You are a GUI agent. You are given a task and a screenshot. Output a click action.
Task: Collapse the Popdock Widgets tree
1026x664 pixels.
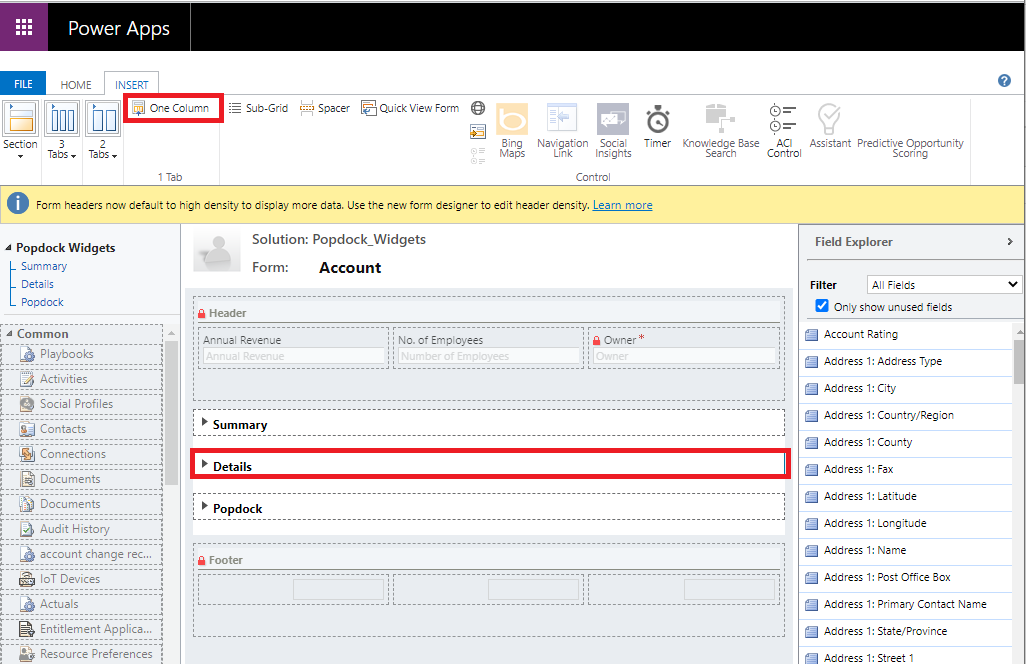point(9,247)
